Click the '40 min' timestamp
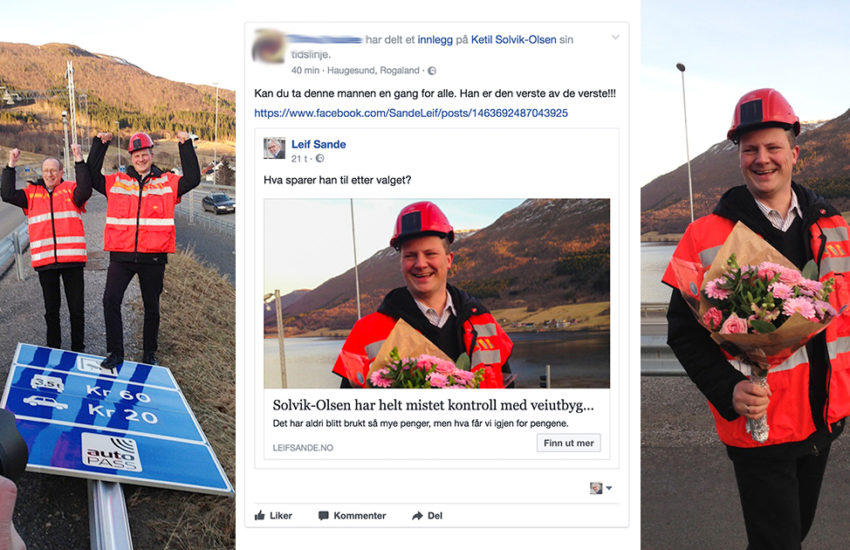 (305, 70)
